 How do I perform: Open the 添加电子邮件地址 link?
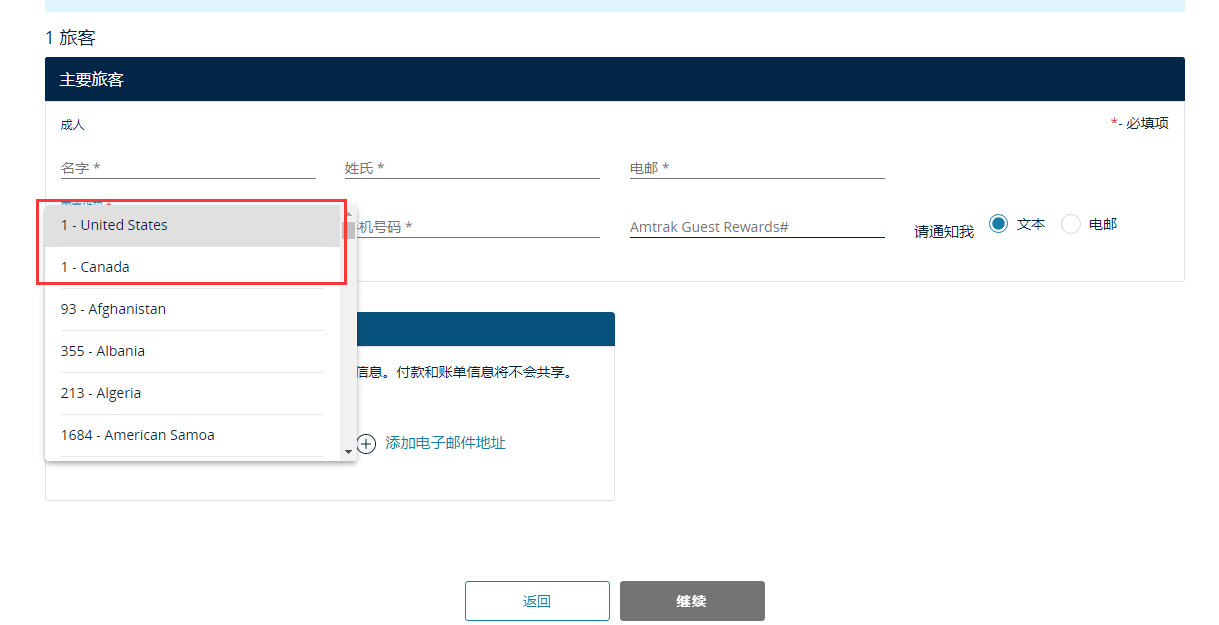pyautogui.click(x=445, y=443)
